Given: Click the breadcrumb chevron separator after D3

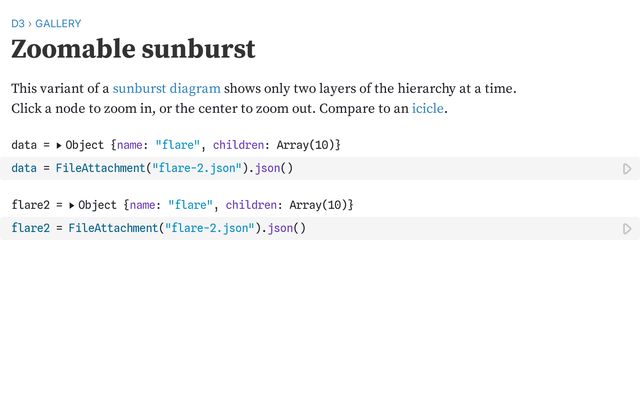Looking at the screenshot, I should click(29, 23).
